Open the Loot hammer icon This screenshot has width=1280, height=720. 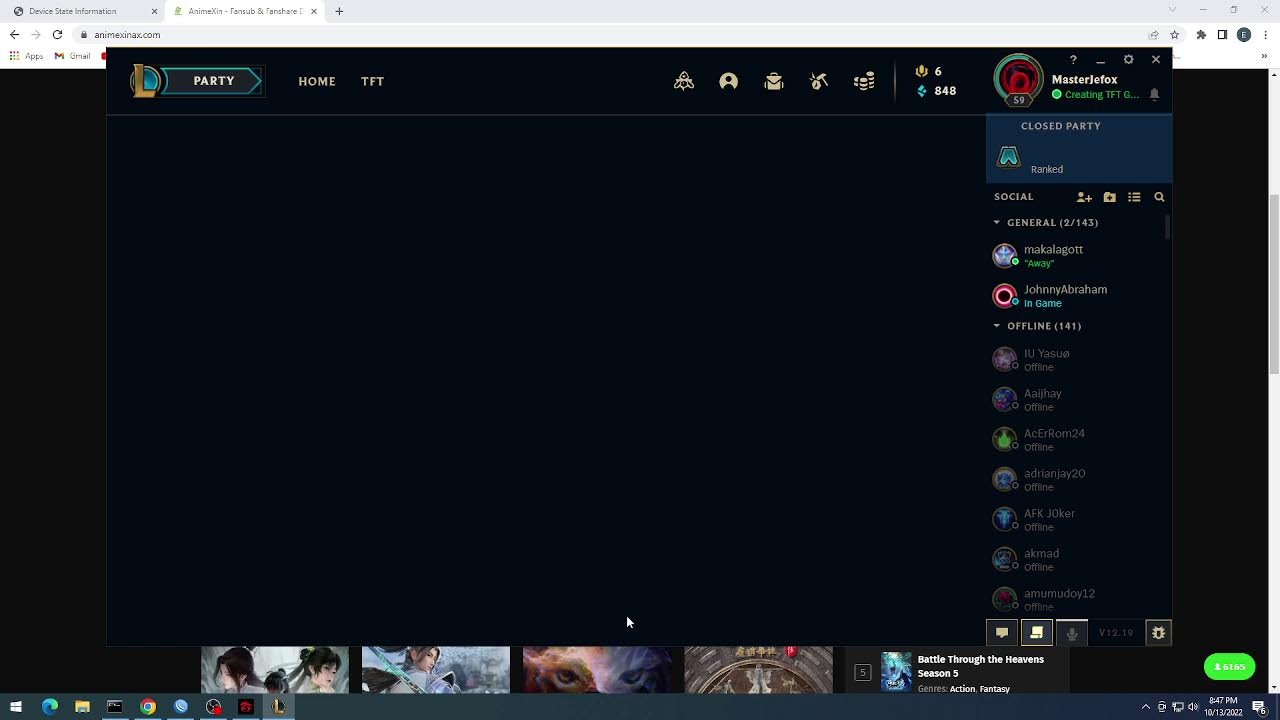click(819, 81)
